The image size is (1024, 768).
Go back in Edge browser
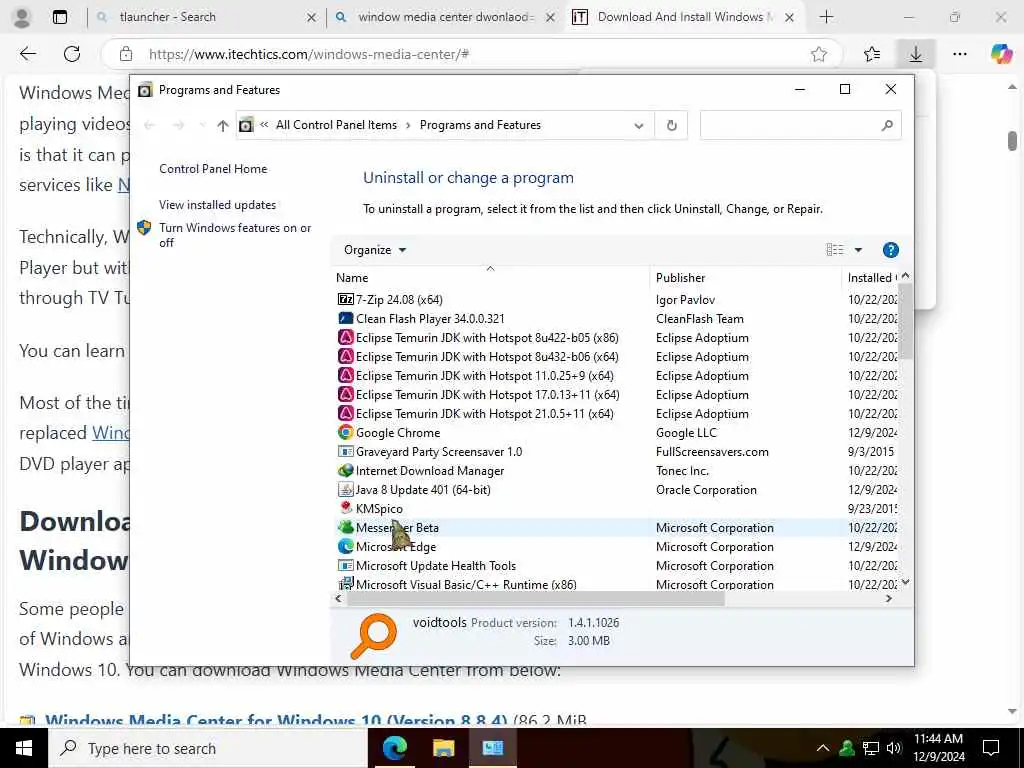click(x=28, y=54)
